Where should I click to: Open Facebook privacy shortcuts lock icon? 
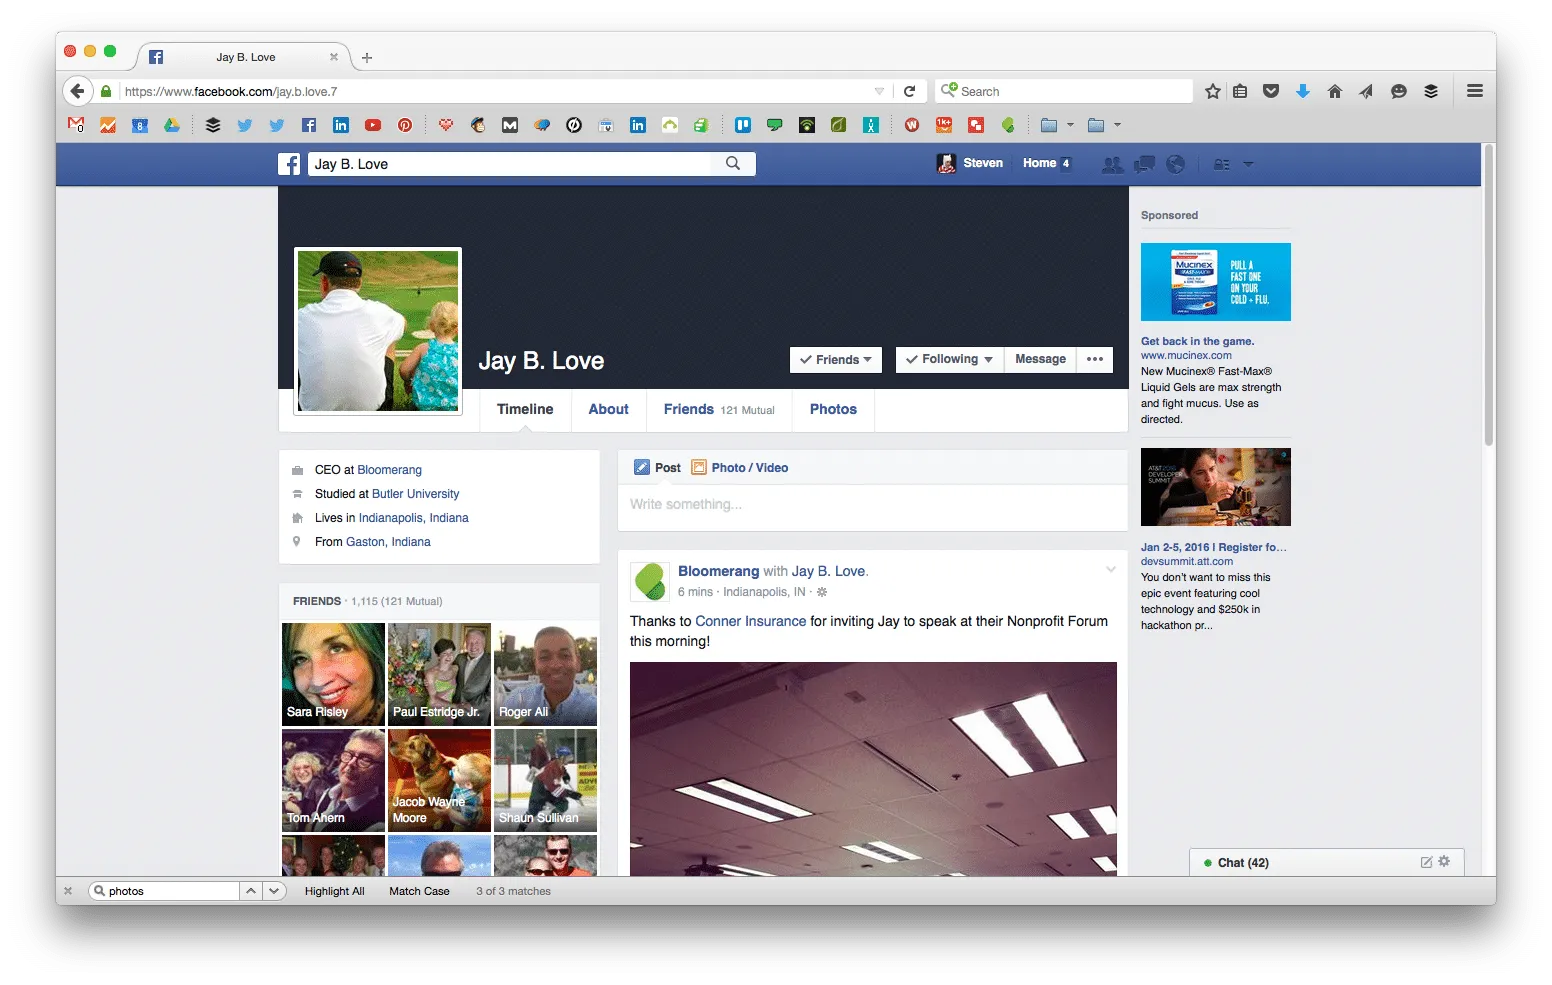(x=1222, y=164)
